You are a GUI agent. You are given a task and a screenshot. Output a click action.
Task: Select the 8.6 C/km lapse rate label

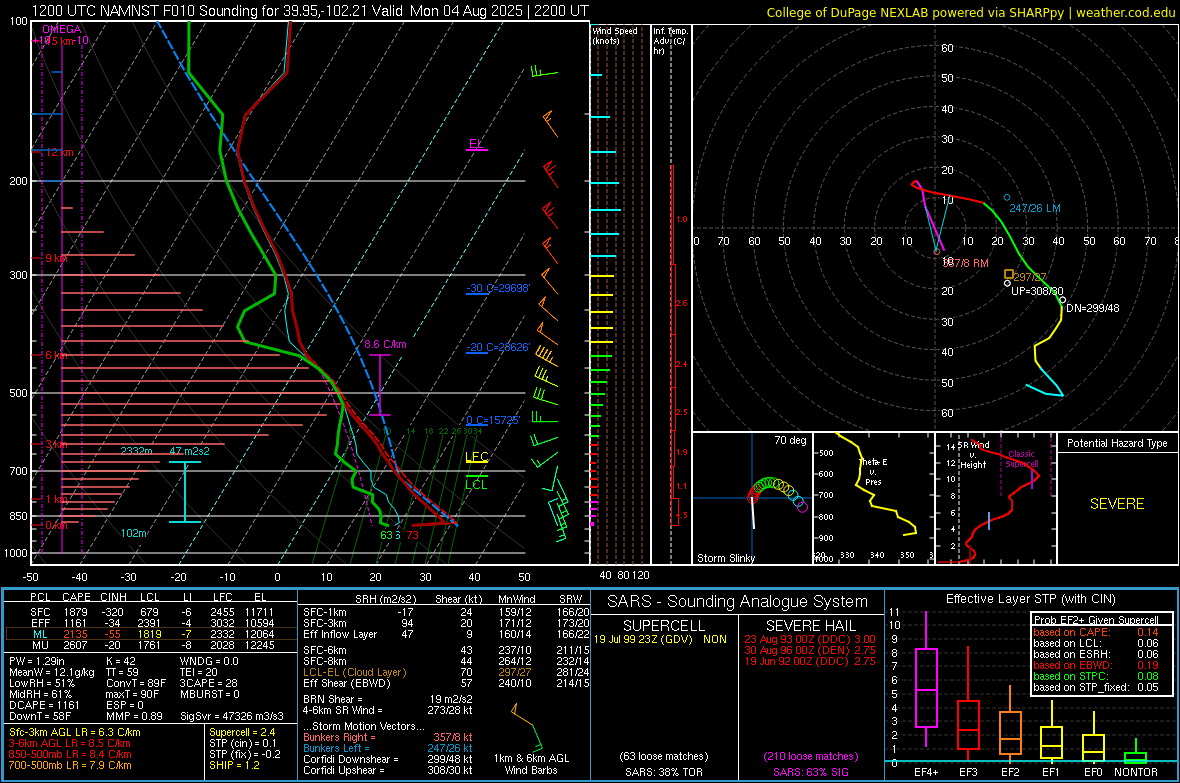[385, 344]
